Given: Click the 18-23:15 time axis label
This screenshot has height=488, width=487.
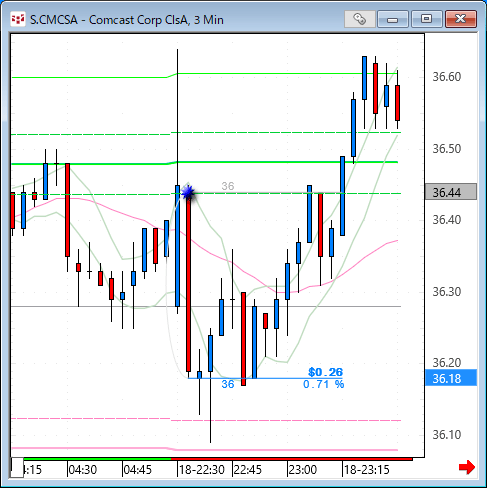Looking at the screenshot, I should click(x=366, y=470).
